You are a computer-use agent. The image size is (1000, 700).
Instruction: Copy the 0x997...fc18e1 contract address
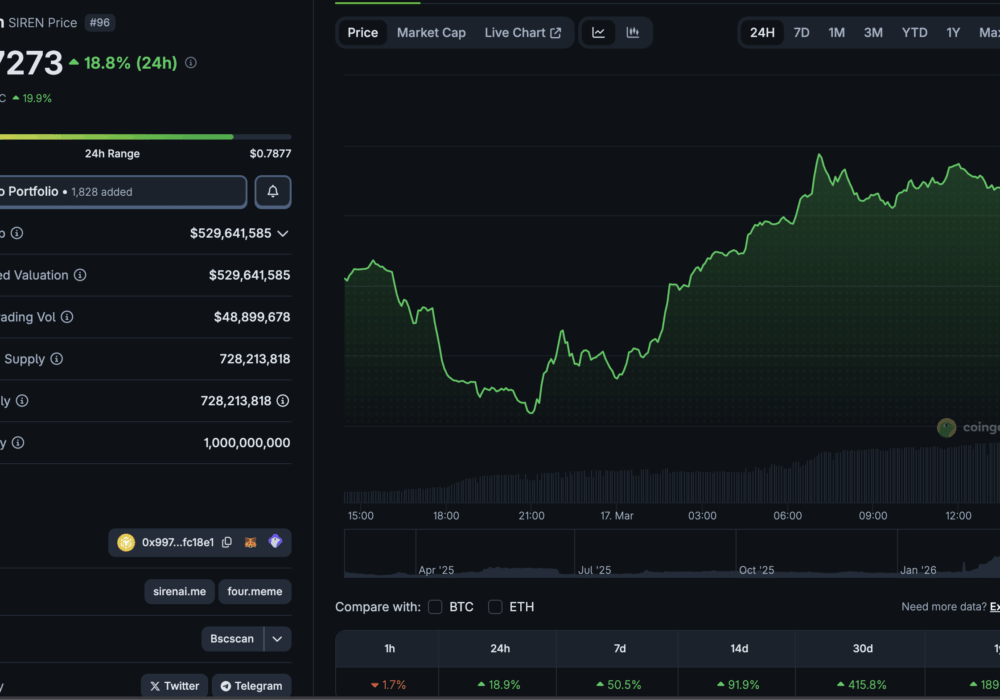[227, 542]
